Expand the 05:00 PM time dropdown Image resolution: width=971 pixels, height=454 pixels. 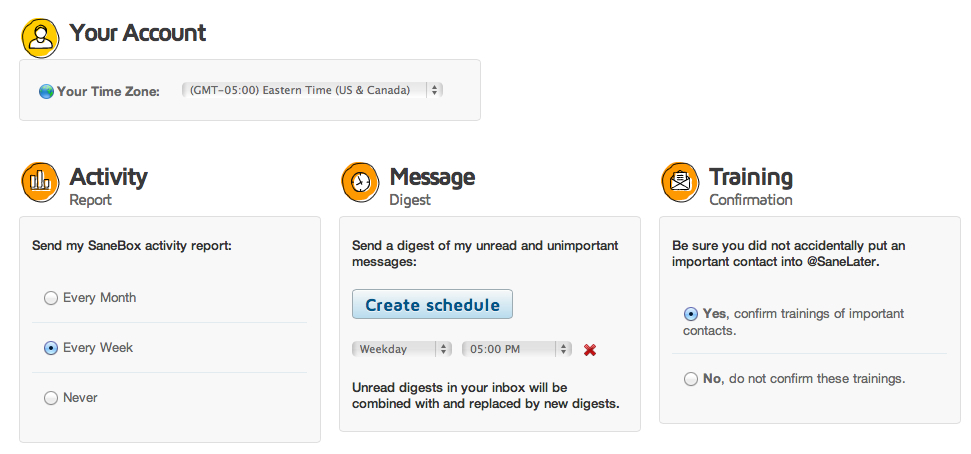coord(516,349)
